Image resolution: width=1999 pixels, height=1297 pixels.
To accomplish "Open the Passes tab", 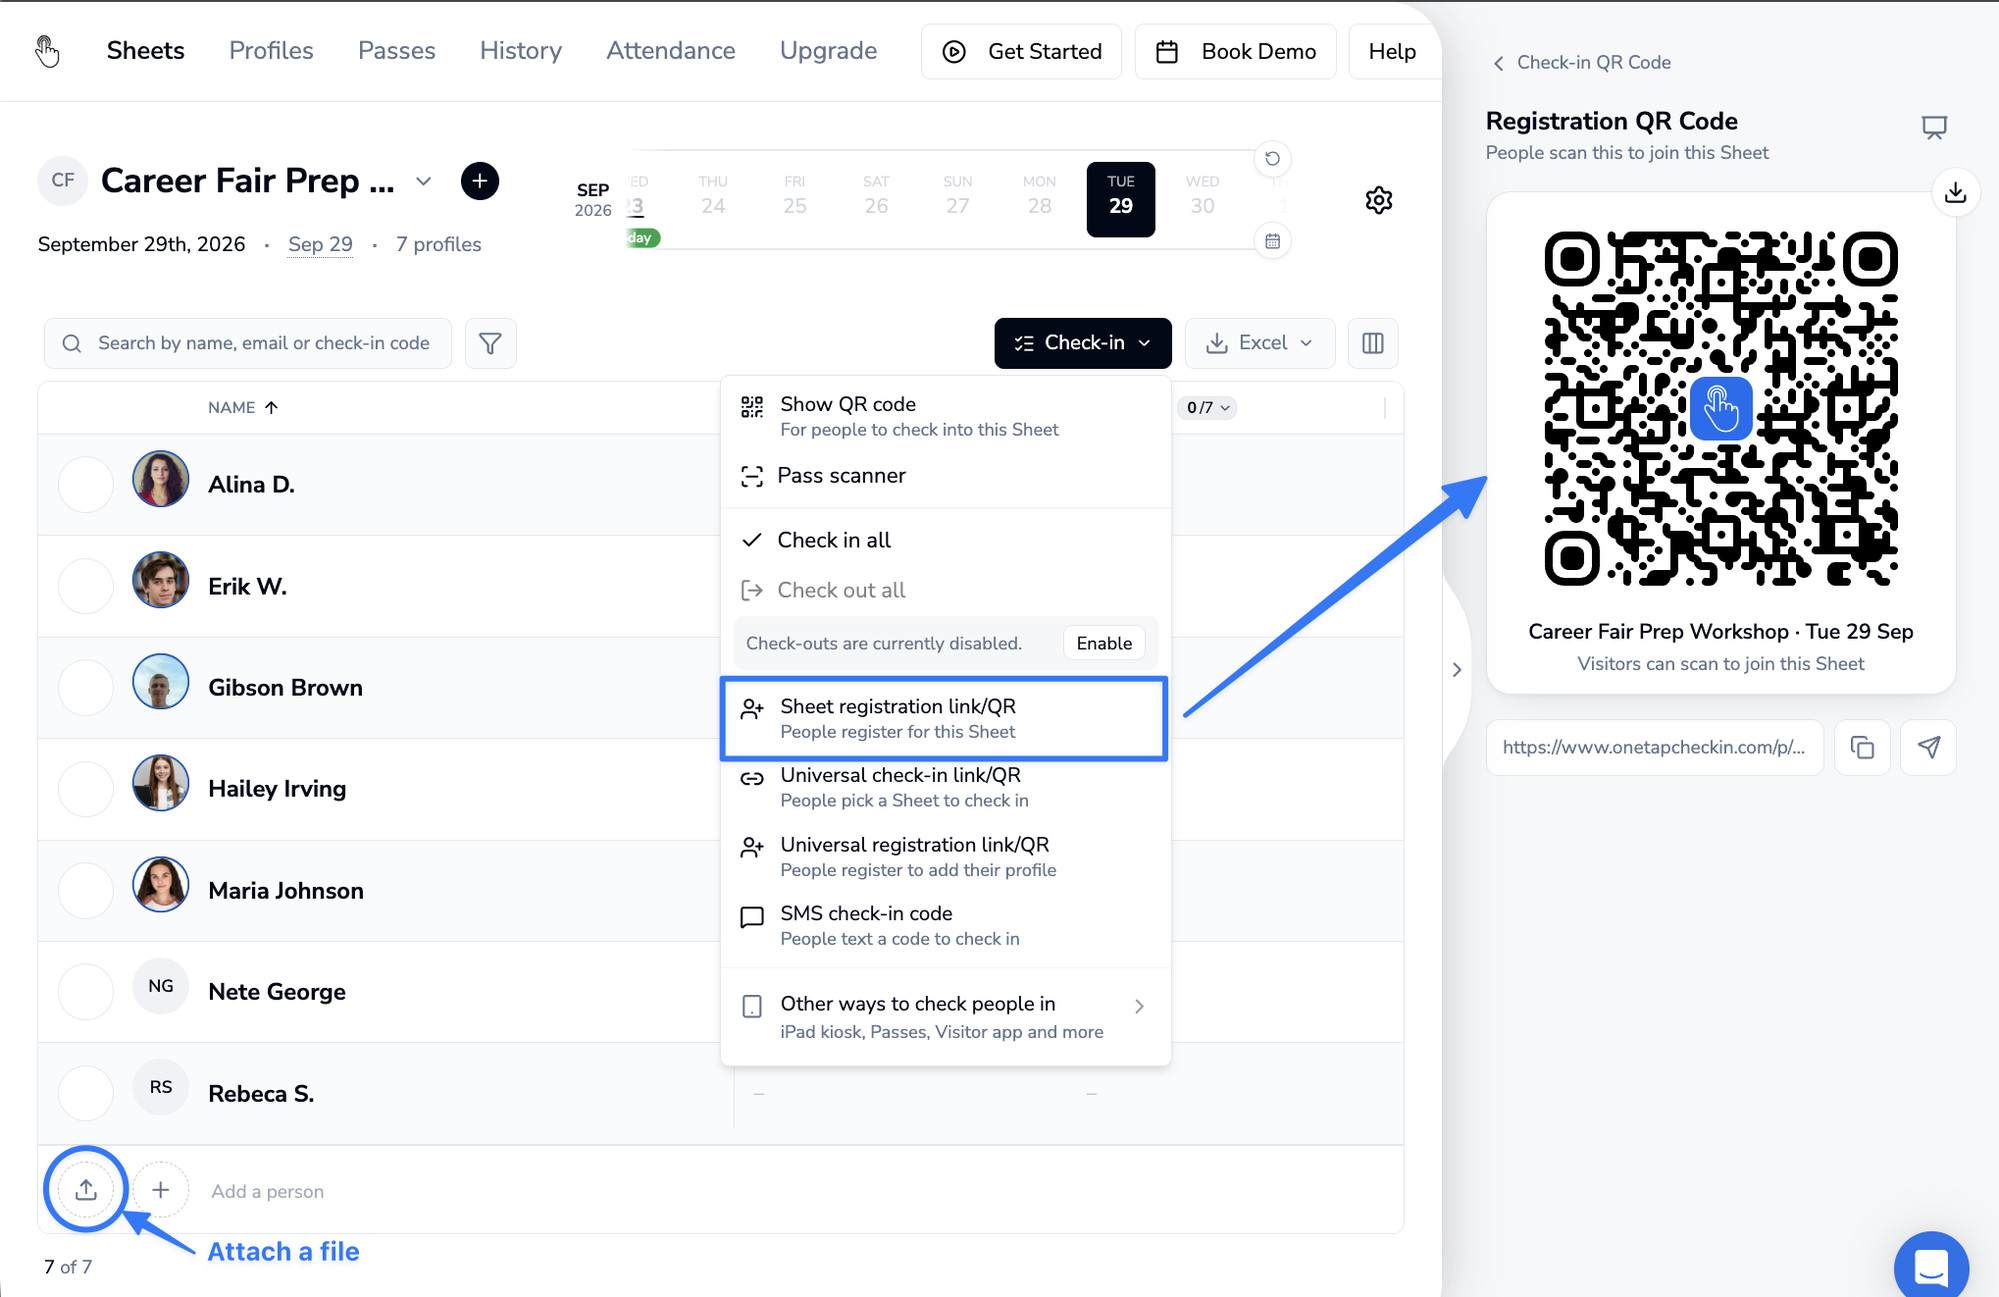I will pos(397,51).
